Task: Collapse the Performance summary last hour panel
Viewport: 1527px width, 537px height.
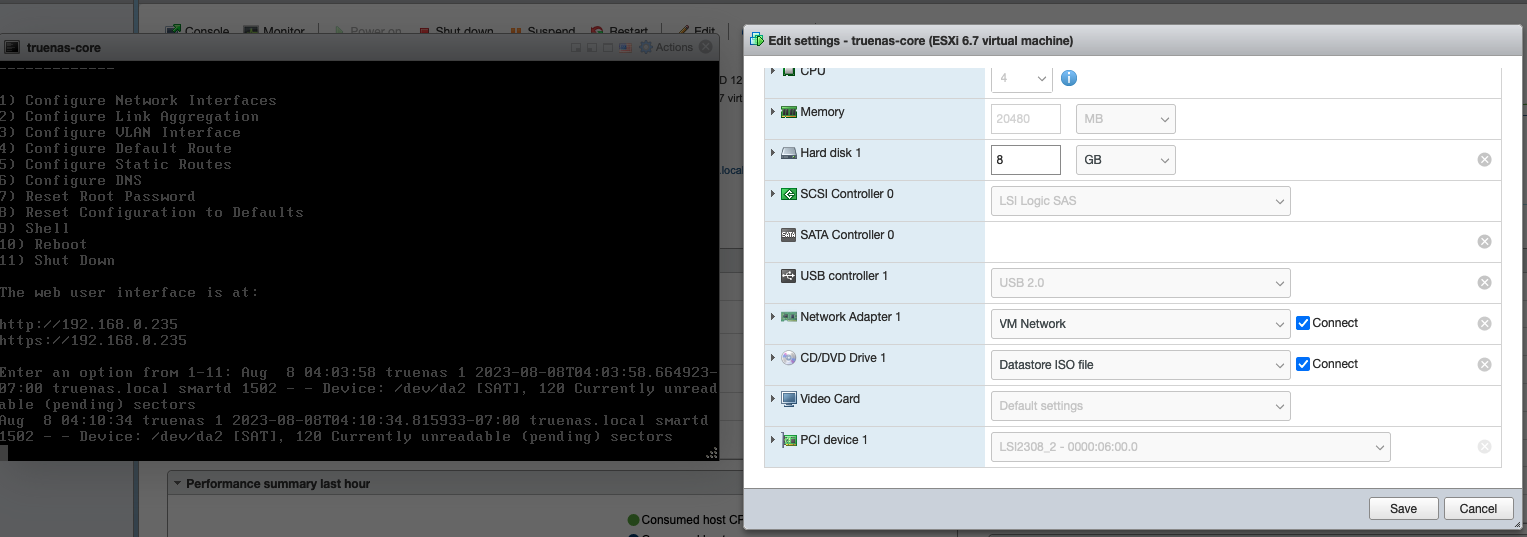Action: 178,484
